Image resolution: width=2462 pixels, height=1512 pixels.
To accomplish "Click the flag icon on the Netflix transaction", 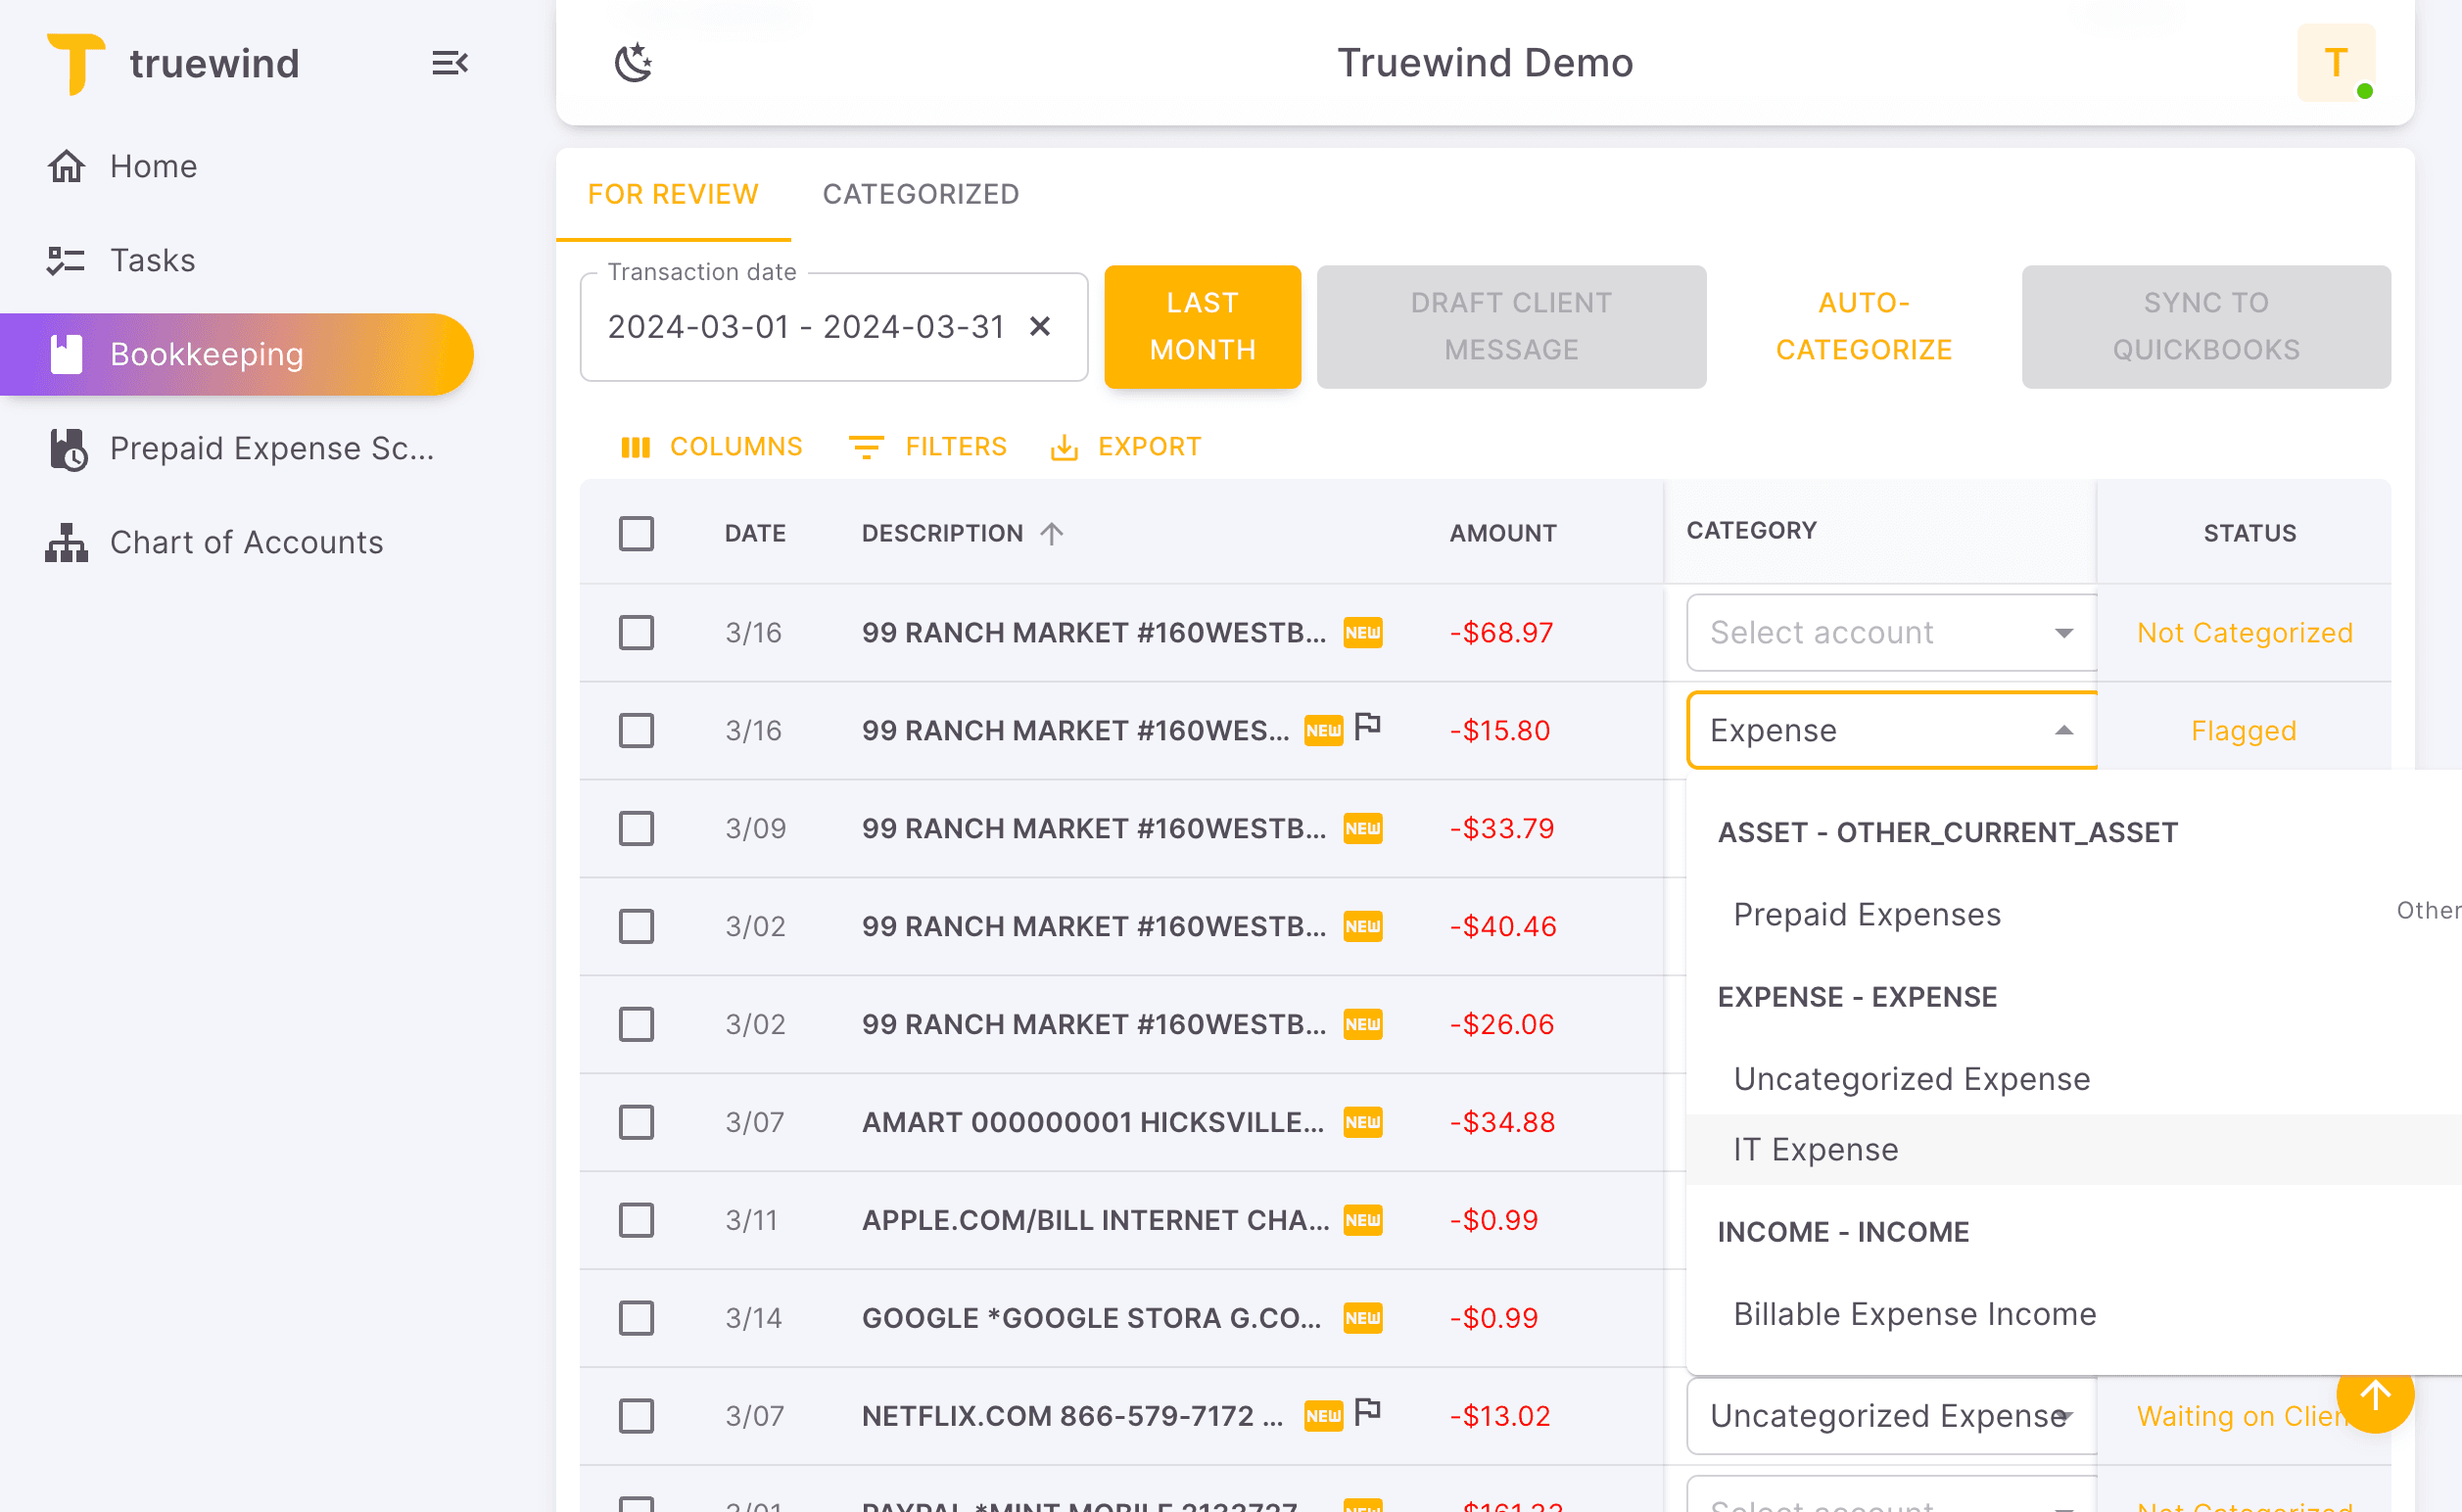I will point(1368,1411).
